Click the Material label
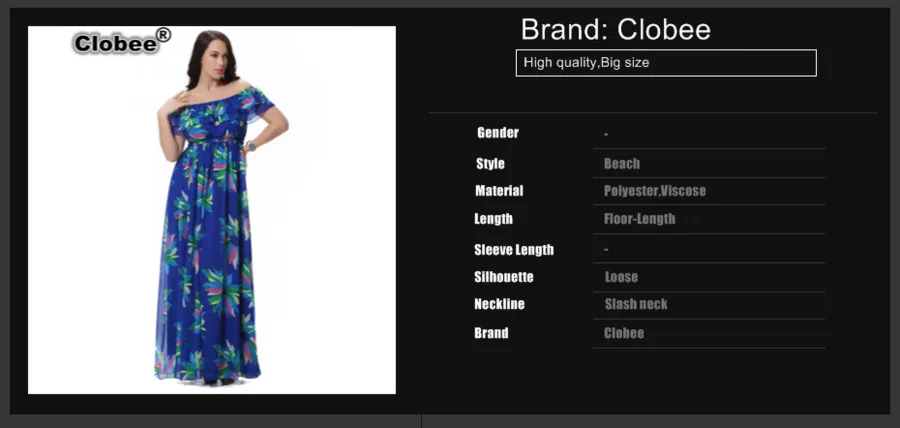 [x=499, y=190]
